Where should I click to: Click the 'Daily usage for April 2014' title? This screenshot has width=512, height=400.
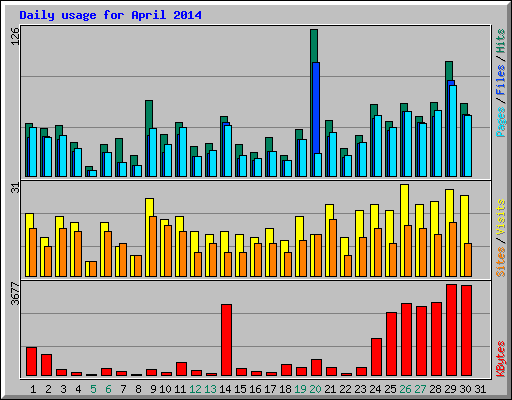110,15
